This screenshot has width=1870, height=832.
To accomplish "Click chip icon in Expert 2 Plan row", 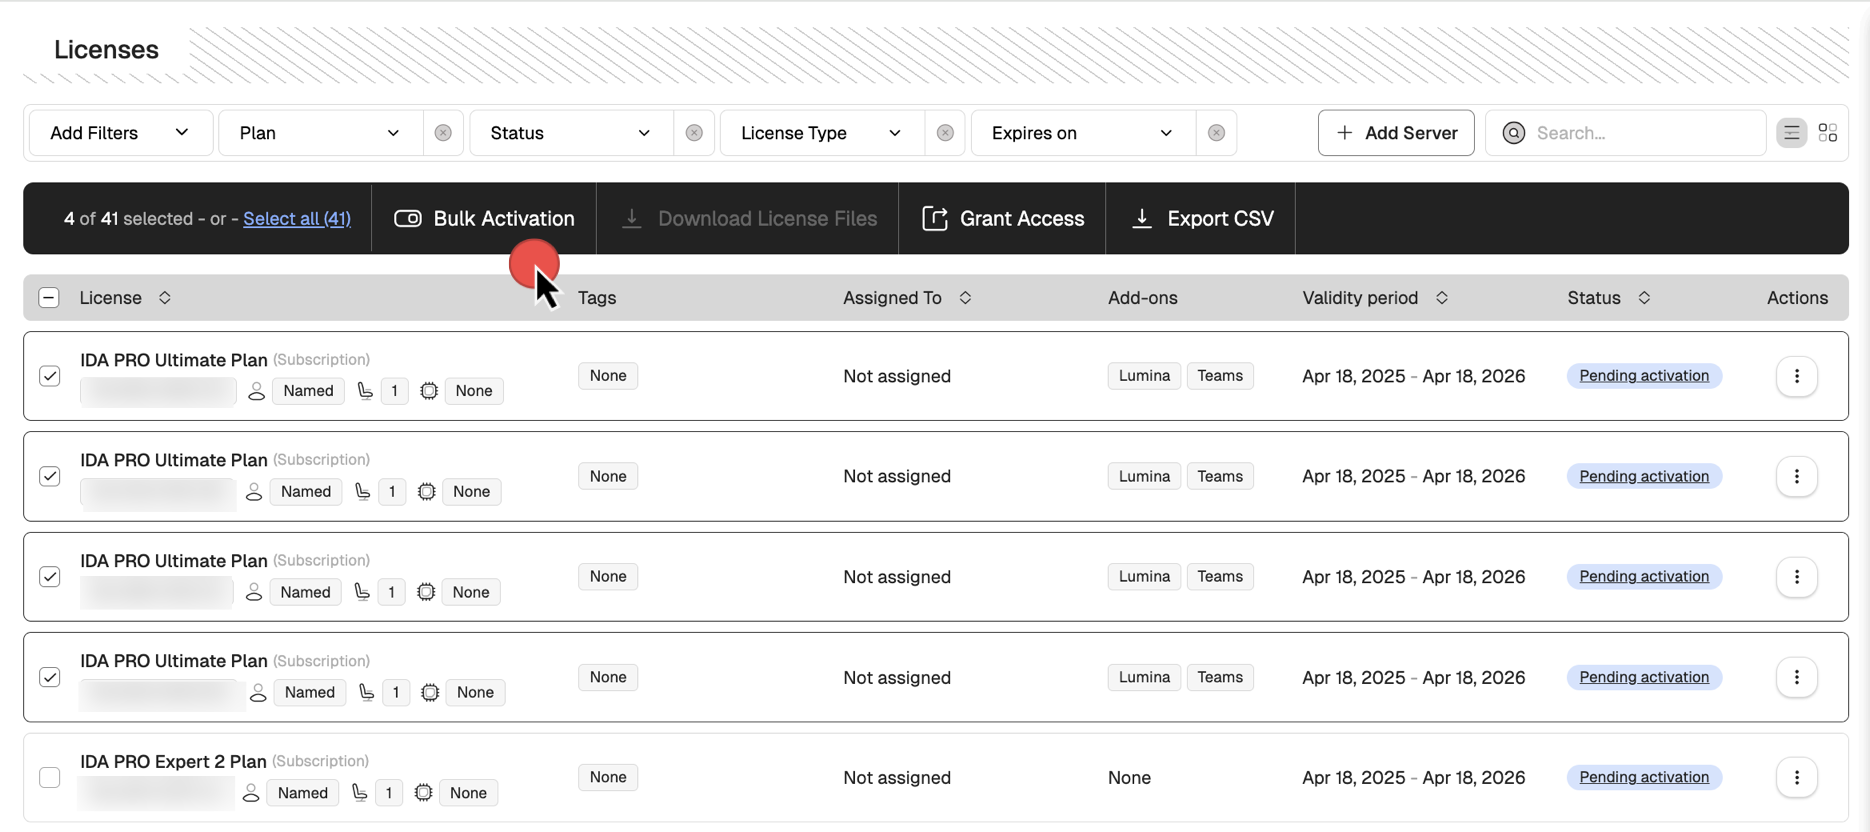I will [424, 793].
